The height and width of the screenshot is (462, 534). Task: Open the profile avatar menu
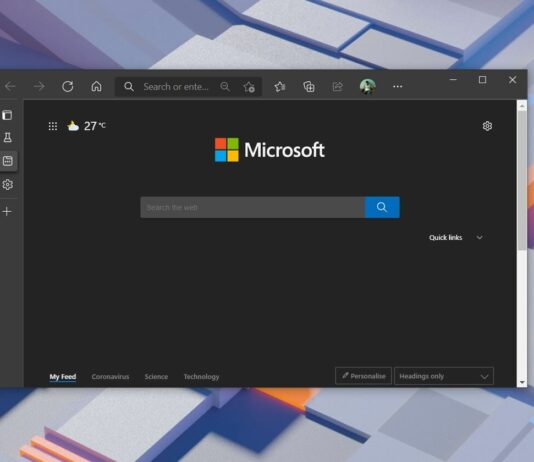click(x=367, y=86)
